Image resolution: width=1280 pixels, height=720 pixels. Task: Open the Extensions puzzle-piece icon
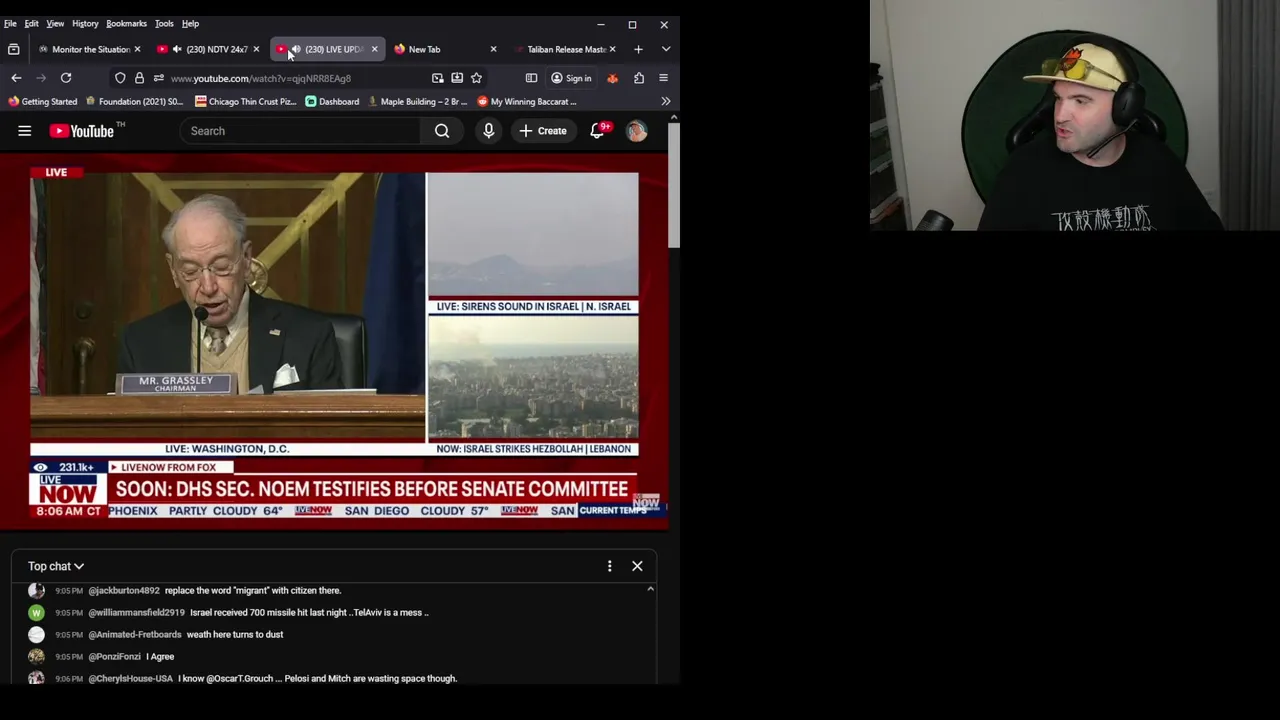(639, 78)
